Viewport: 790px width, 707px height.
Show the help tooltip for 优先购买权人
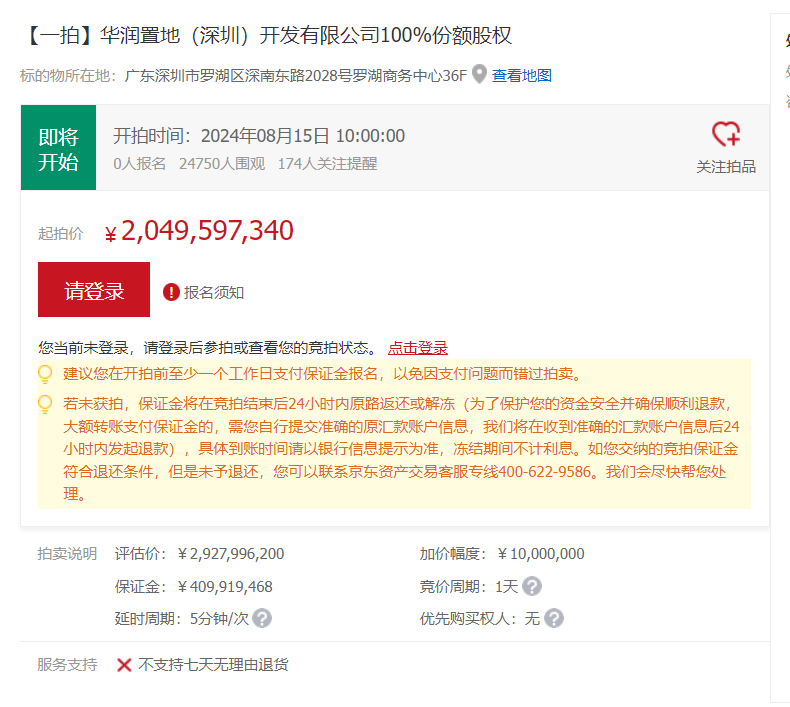click(554, 619)
